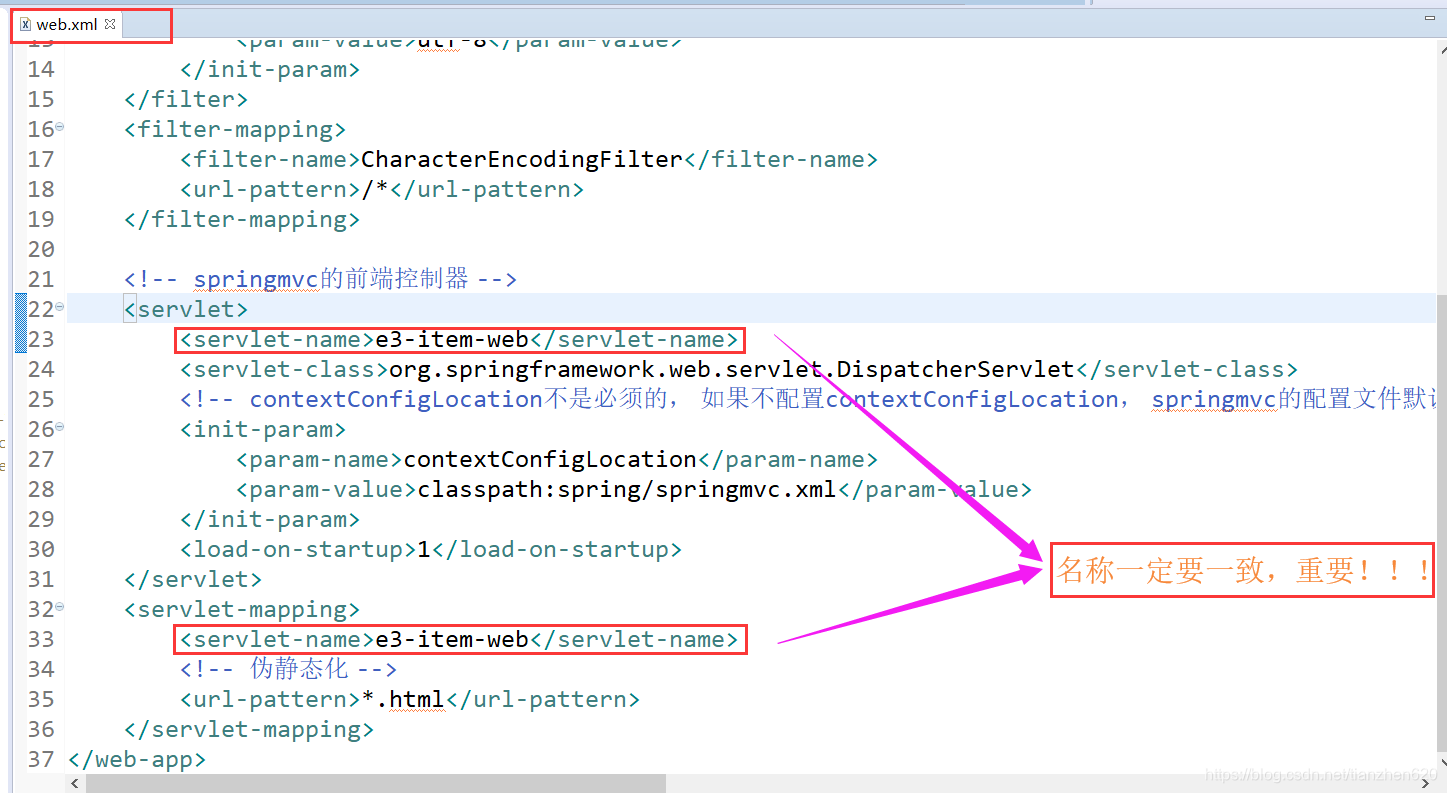1447x793 pixels.
Task: Close the web.xml editor tab
Action: point(110,23)
